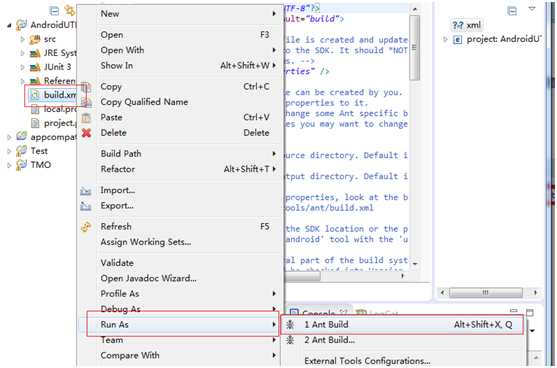
Task: Select Refresh in the context menu
Action: click(x=181, y=226)
